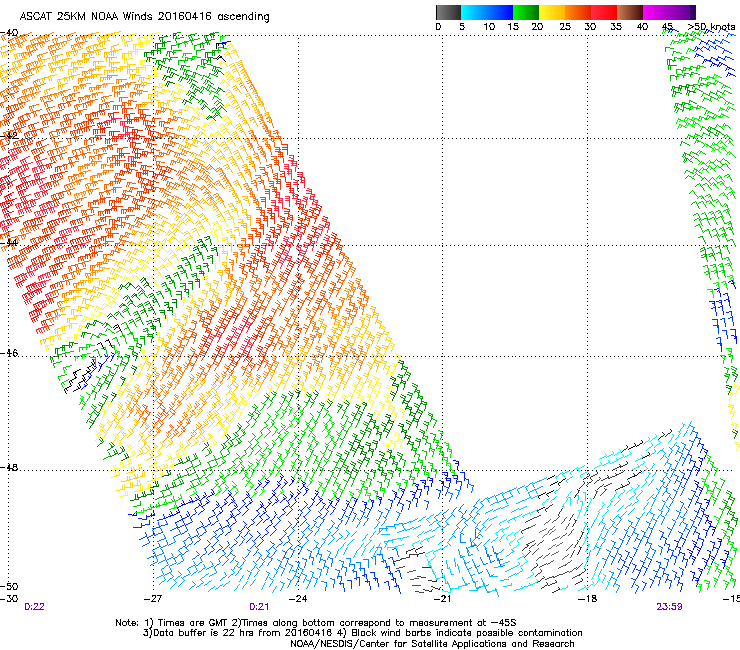Click the purple "23:59" pass time label
This screenshot has width=740, height=650.
click(x=669, y=607)
